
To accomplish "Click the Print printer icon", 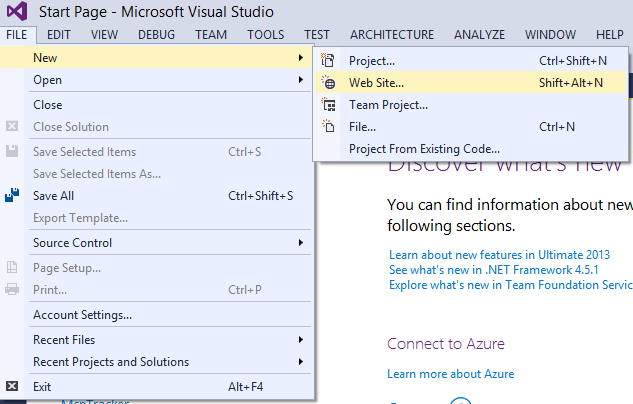I will pyautogui.click(x=12, y=290).
